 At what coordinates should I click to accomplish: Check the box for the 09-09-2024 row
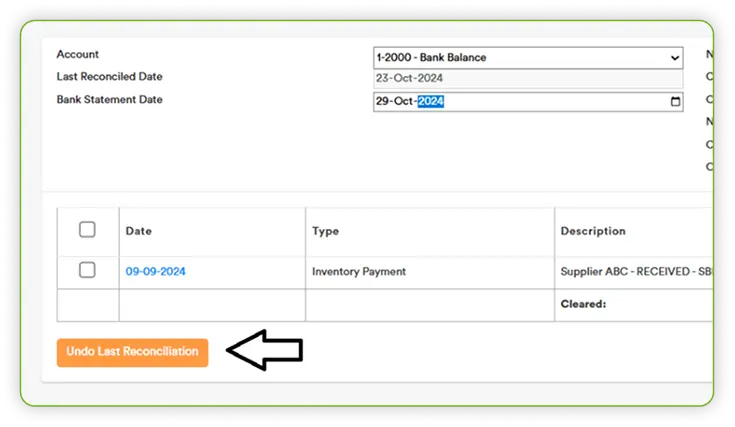pyautogui.click(x=87, y=270)
